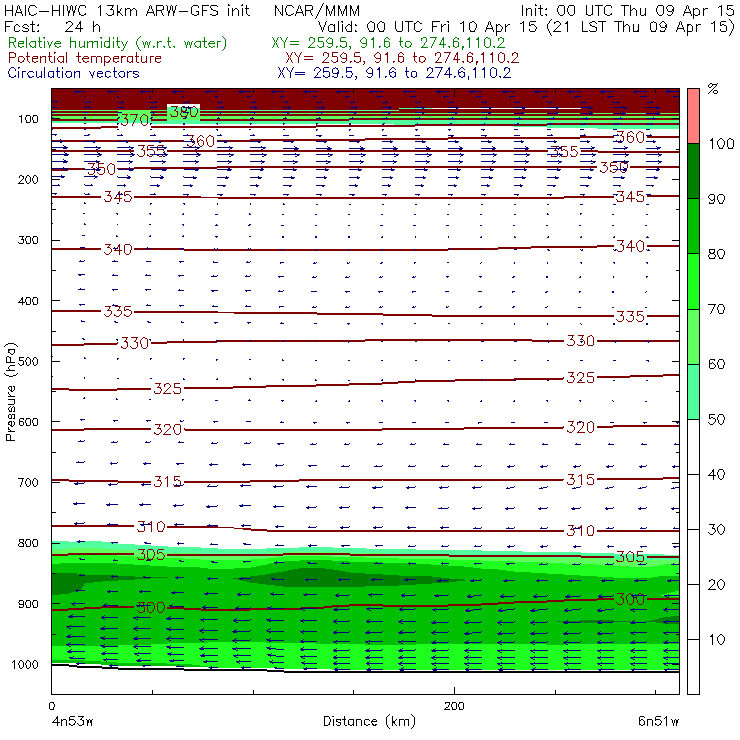Image resolution: width=740 pixels, height=740 pixels.
Task: Click the left-side '300' contour label
Action: [151, 607]
